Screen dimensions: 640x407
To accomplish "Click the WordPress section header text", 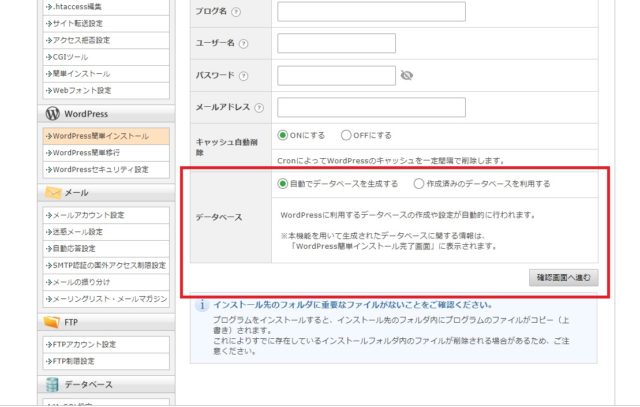I will 86,114.
